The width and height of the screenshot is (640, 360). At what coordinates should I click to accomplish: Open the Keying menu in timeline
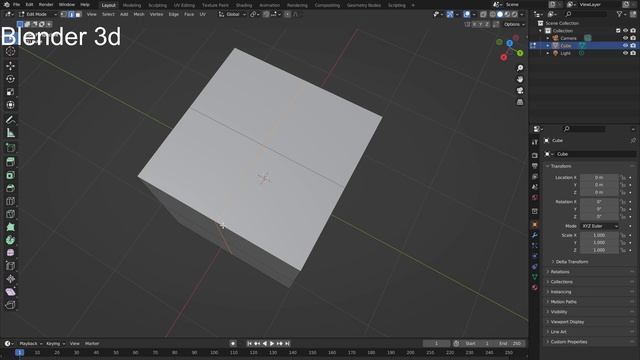point(55,344)
